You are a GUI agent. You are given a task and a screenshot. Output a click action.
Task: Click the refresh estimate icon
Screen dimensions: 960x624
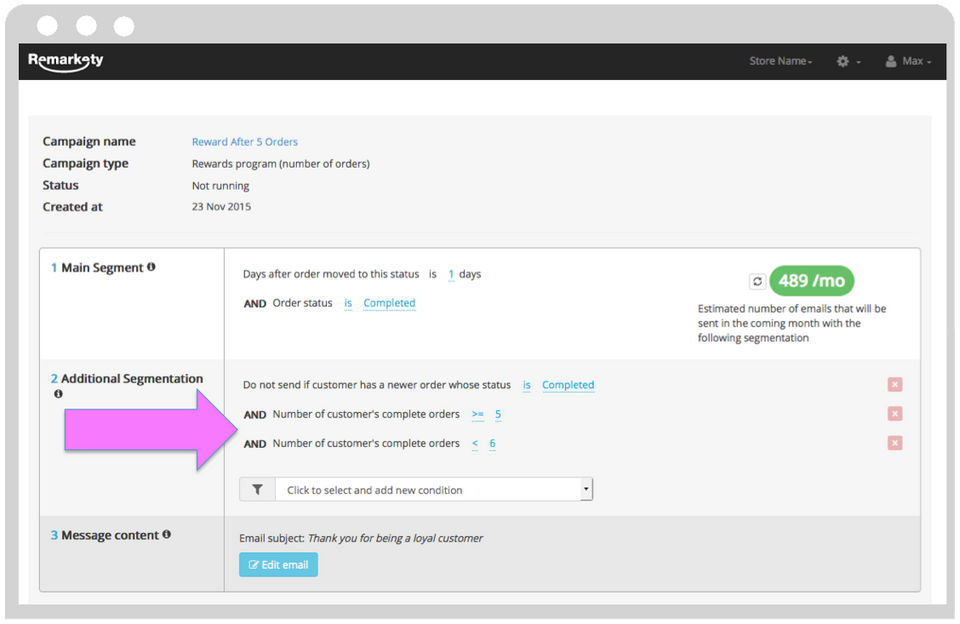758,282
